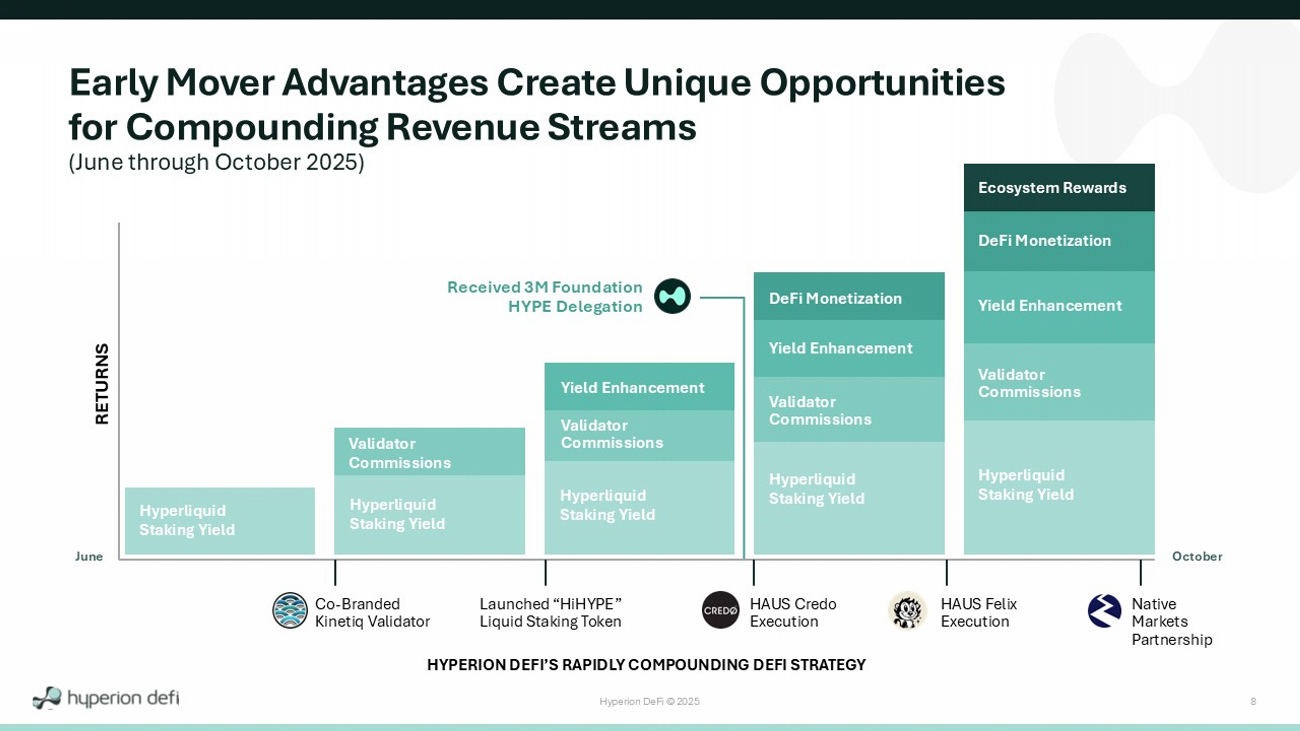Select the Native Markets Partnership label
The image size is (1300, 731).
1171,622
